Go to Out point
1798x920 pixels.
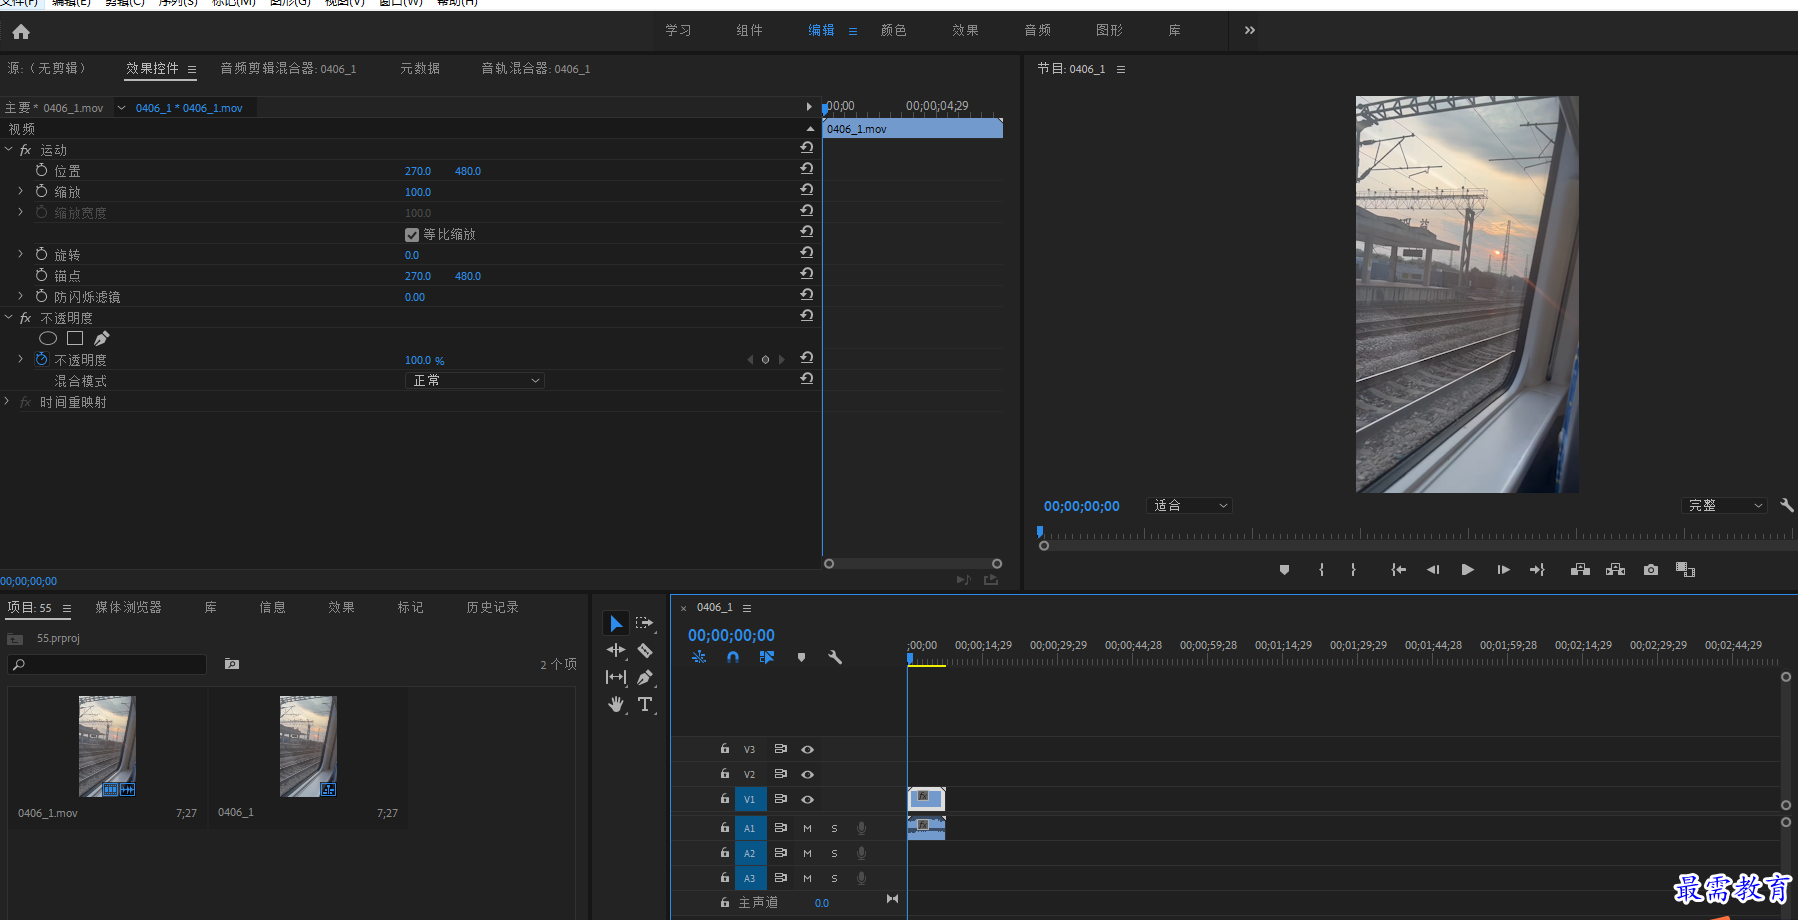[x=1538, y=570]
